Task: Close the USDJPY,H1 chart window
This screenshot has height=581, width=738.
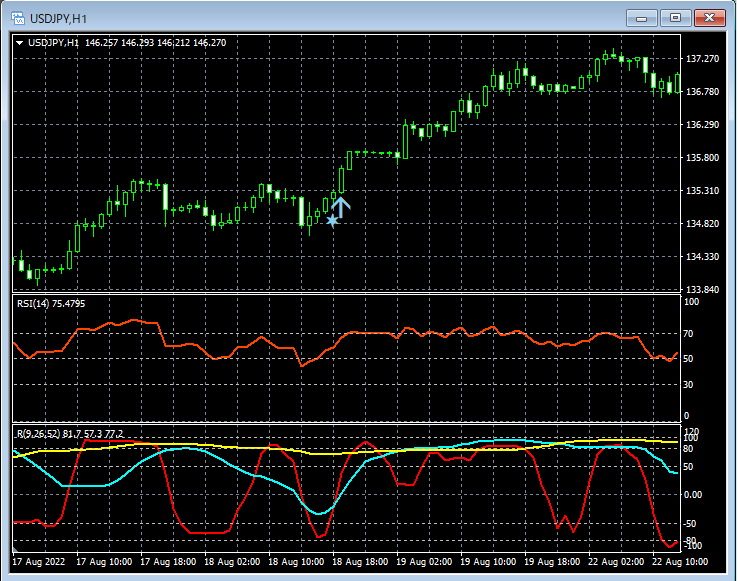Action: (x=711, y=18)
